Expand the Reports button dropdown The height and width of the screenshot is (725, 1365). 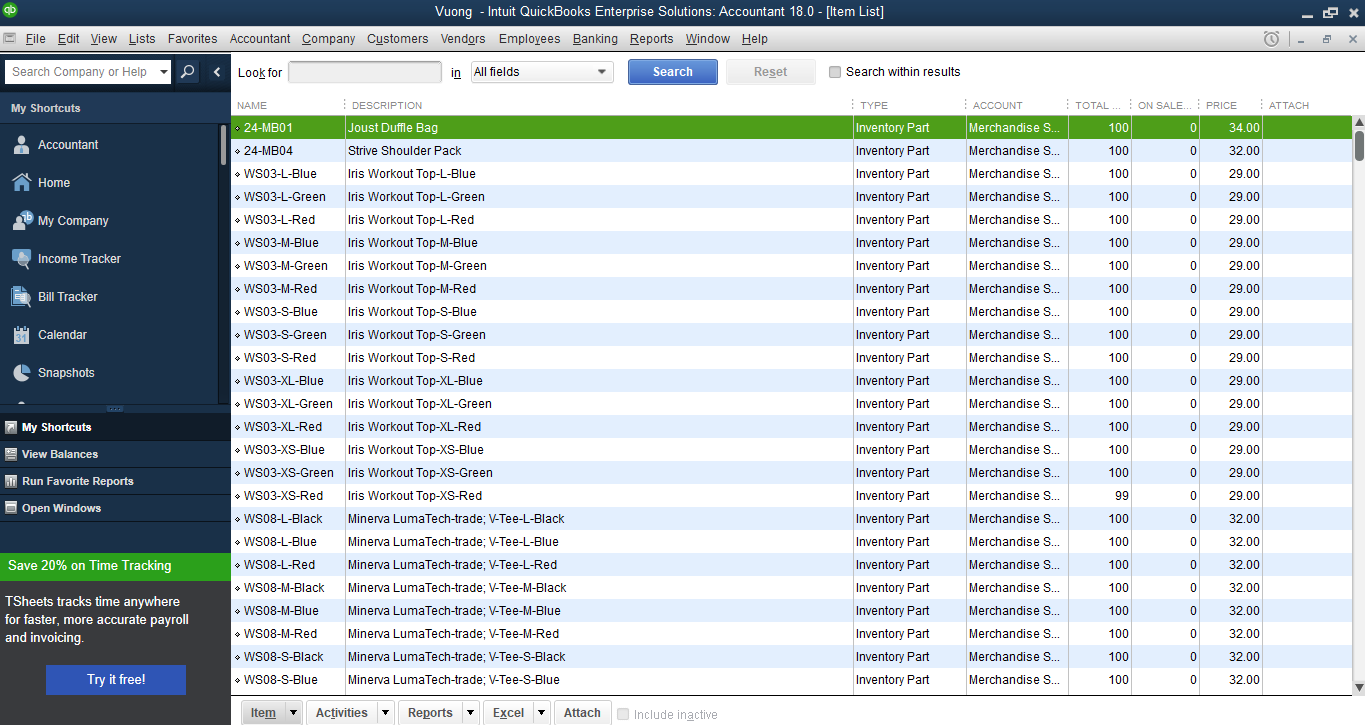[472, 713]
